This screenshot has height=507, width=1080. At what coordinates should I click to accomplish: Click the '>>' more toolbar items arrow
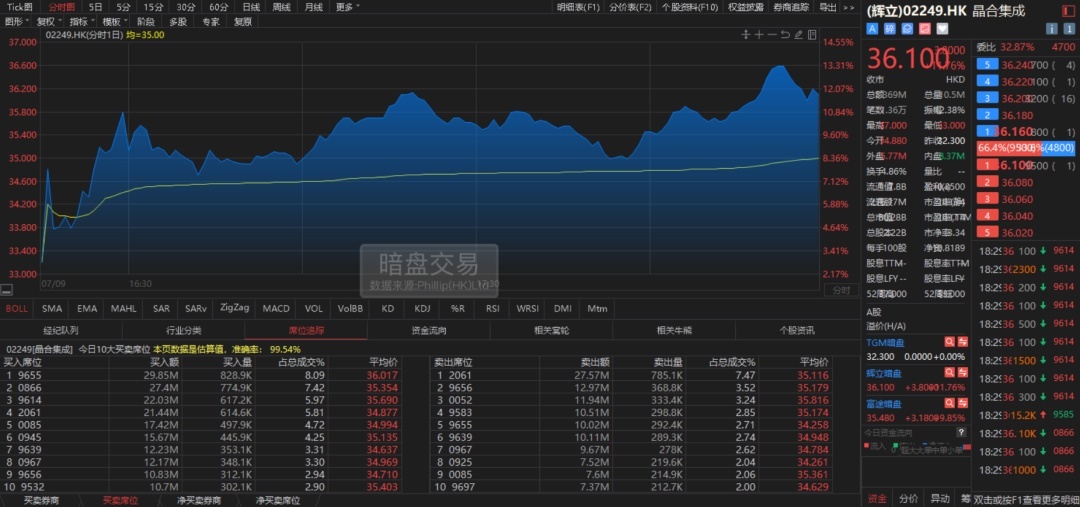(x=849, y=7)
